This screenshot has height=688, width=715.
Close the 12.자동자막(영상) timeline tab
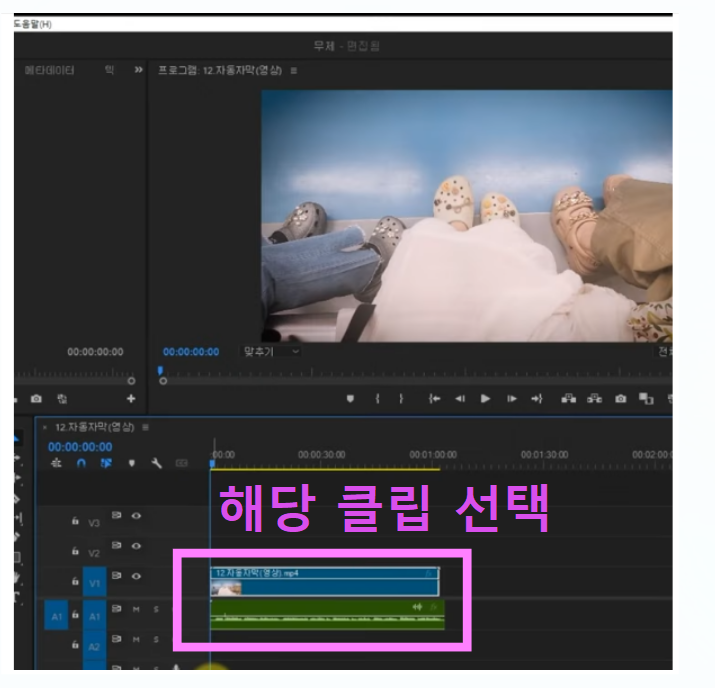pyautogui.click(x=45, y=428)
